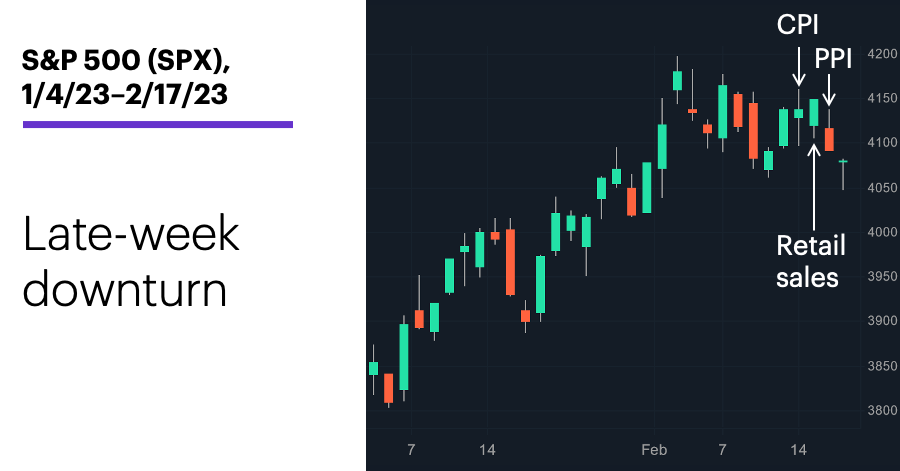900x471 pixels.
Task: Click the final small candle near 4080
Action: [x=843, y=162]
